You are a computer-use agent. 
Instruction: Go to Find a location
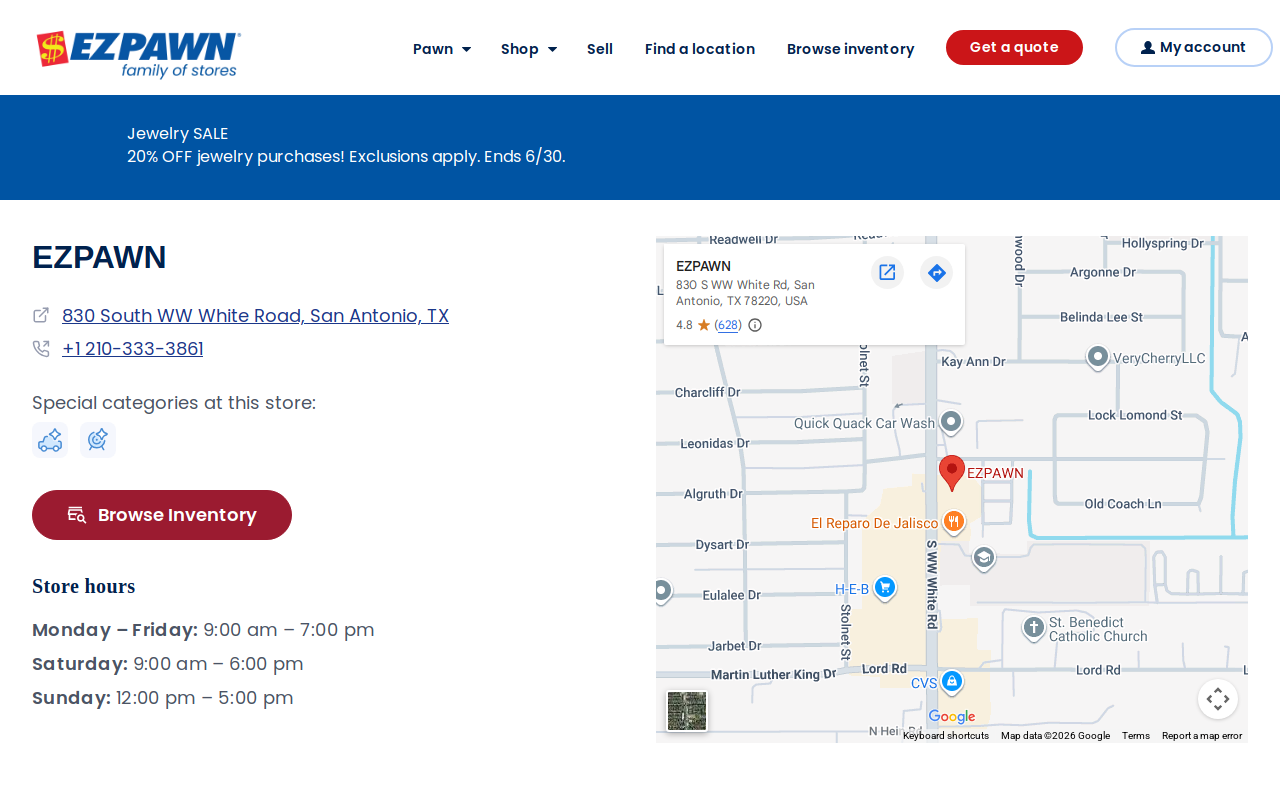(700, 49)
